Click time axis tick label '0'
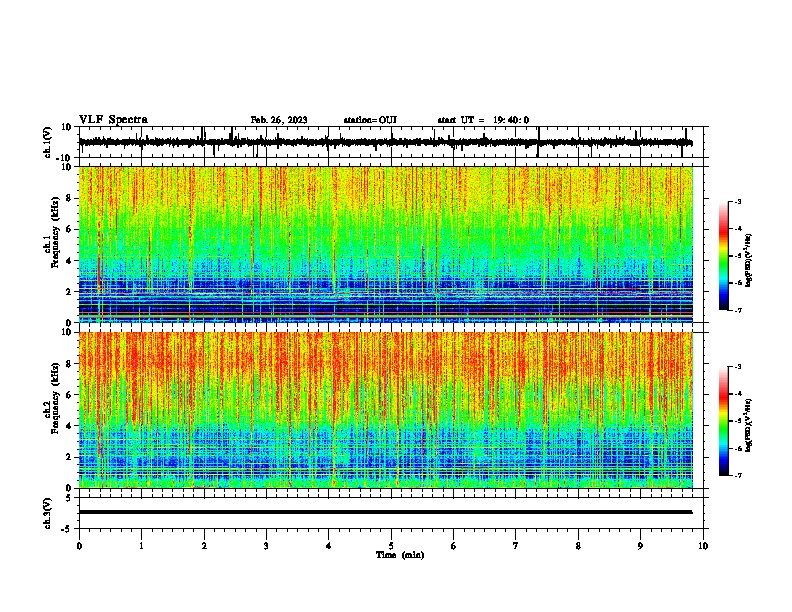Image resolution: width=792 pixels, height=612 pixels. coord(79,546)
